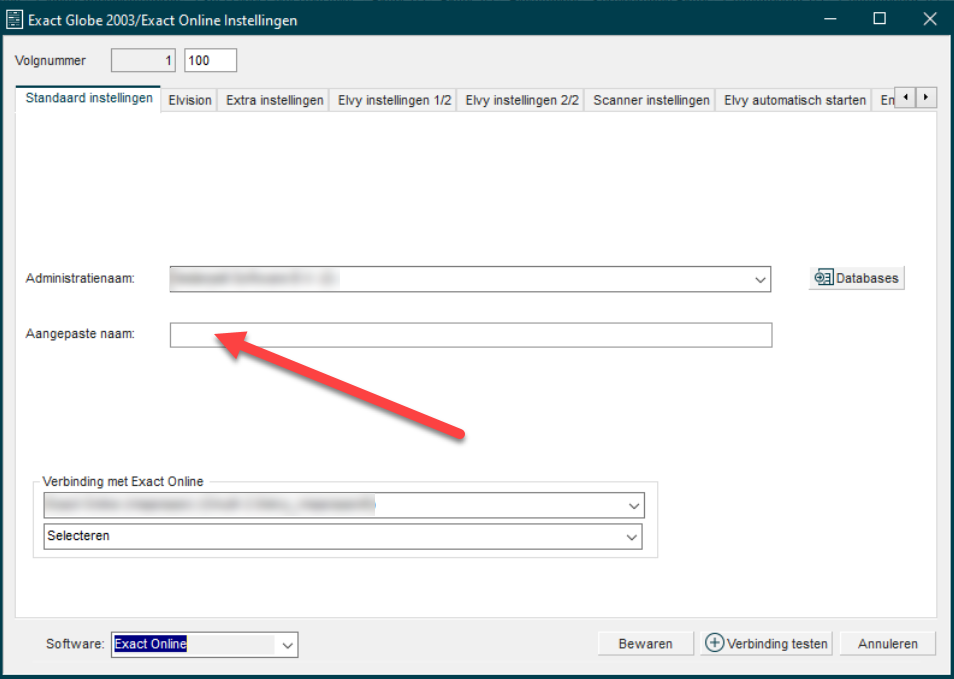The image size is (954, 679).
Task: Click the Verbinding testen plus icon
Action: point(714,643)
